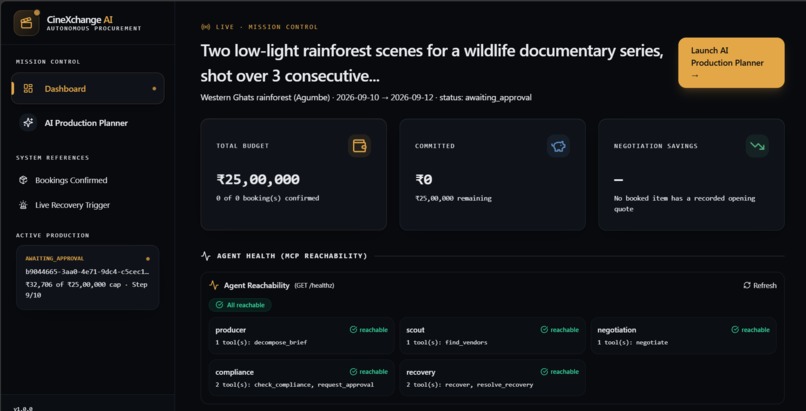Click 'decompose_brief' tool text
Viewport: 806px width, 411px height.
[x=281, y=342]
